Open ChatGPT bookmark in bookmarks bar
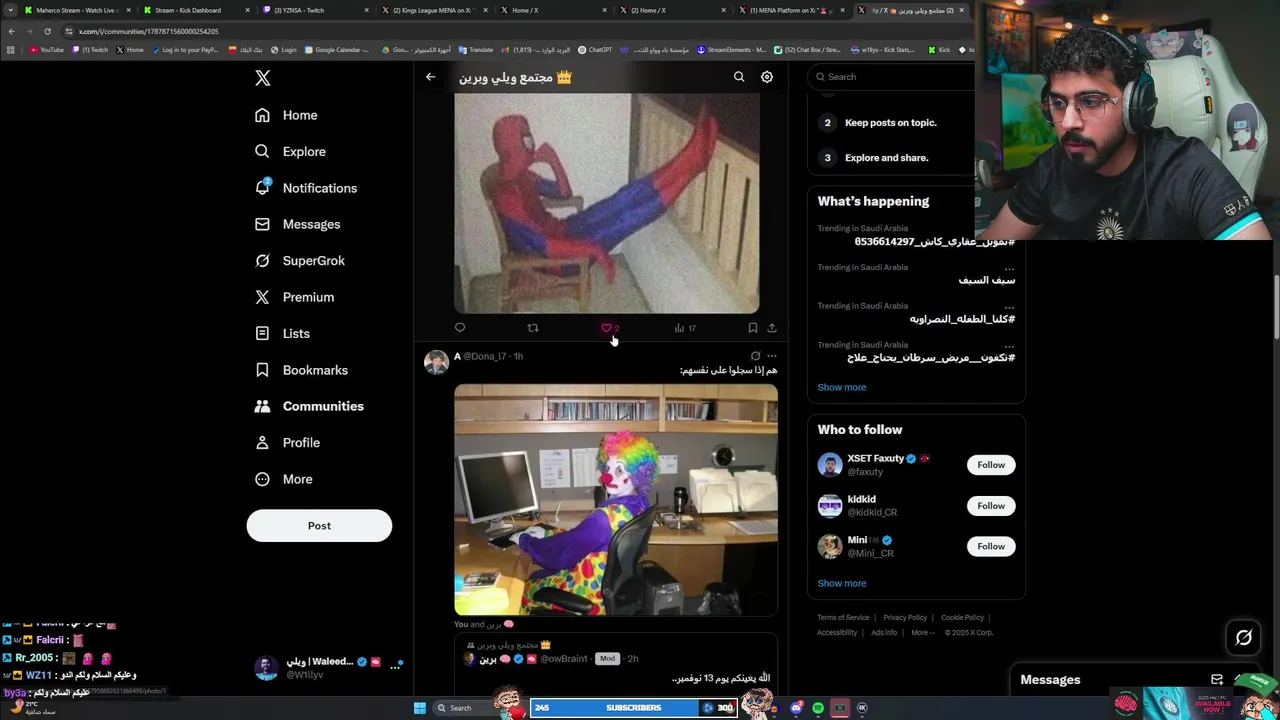The image size is (1280, 720). click(x=595, y=50)
